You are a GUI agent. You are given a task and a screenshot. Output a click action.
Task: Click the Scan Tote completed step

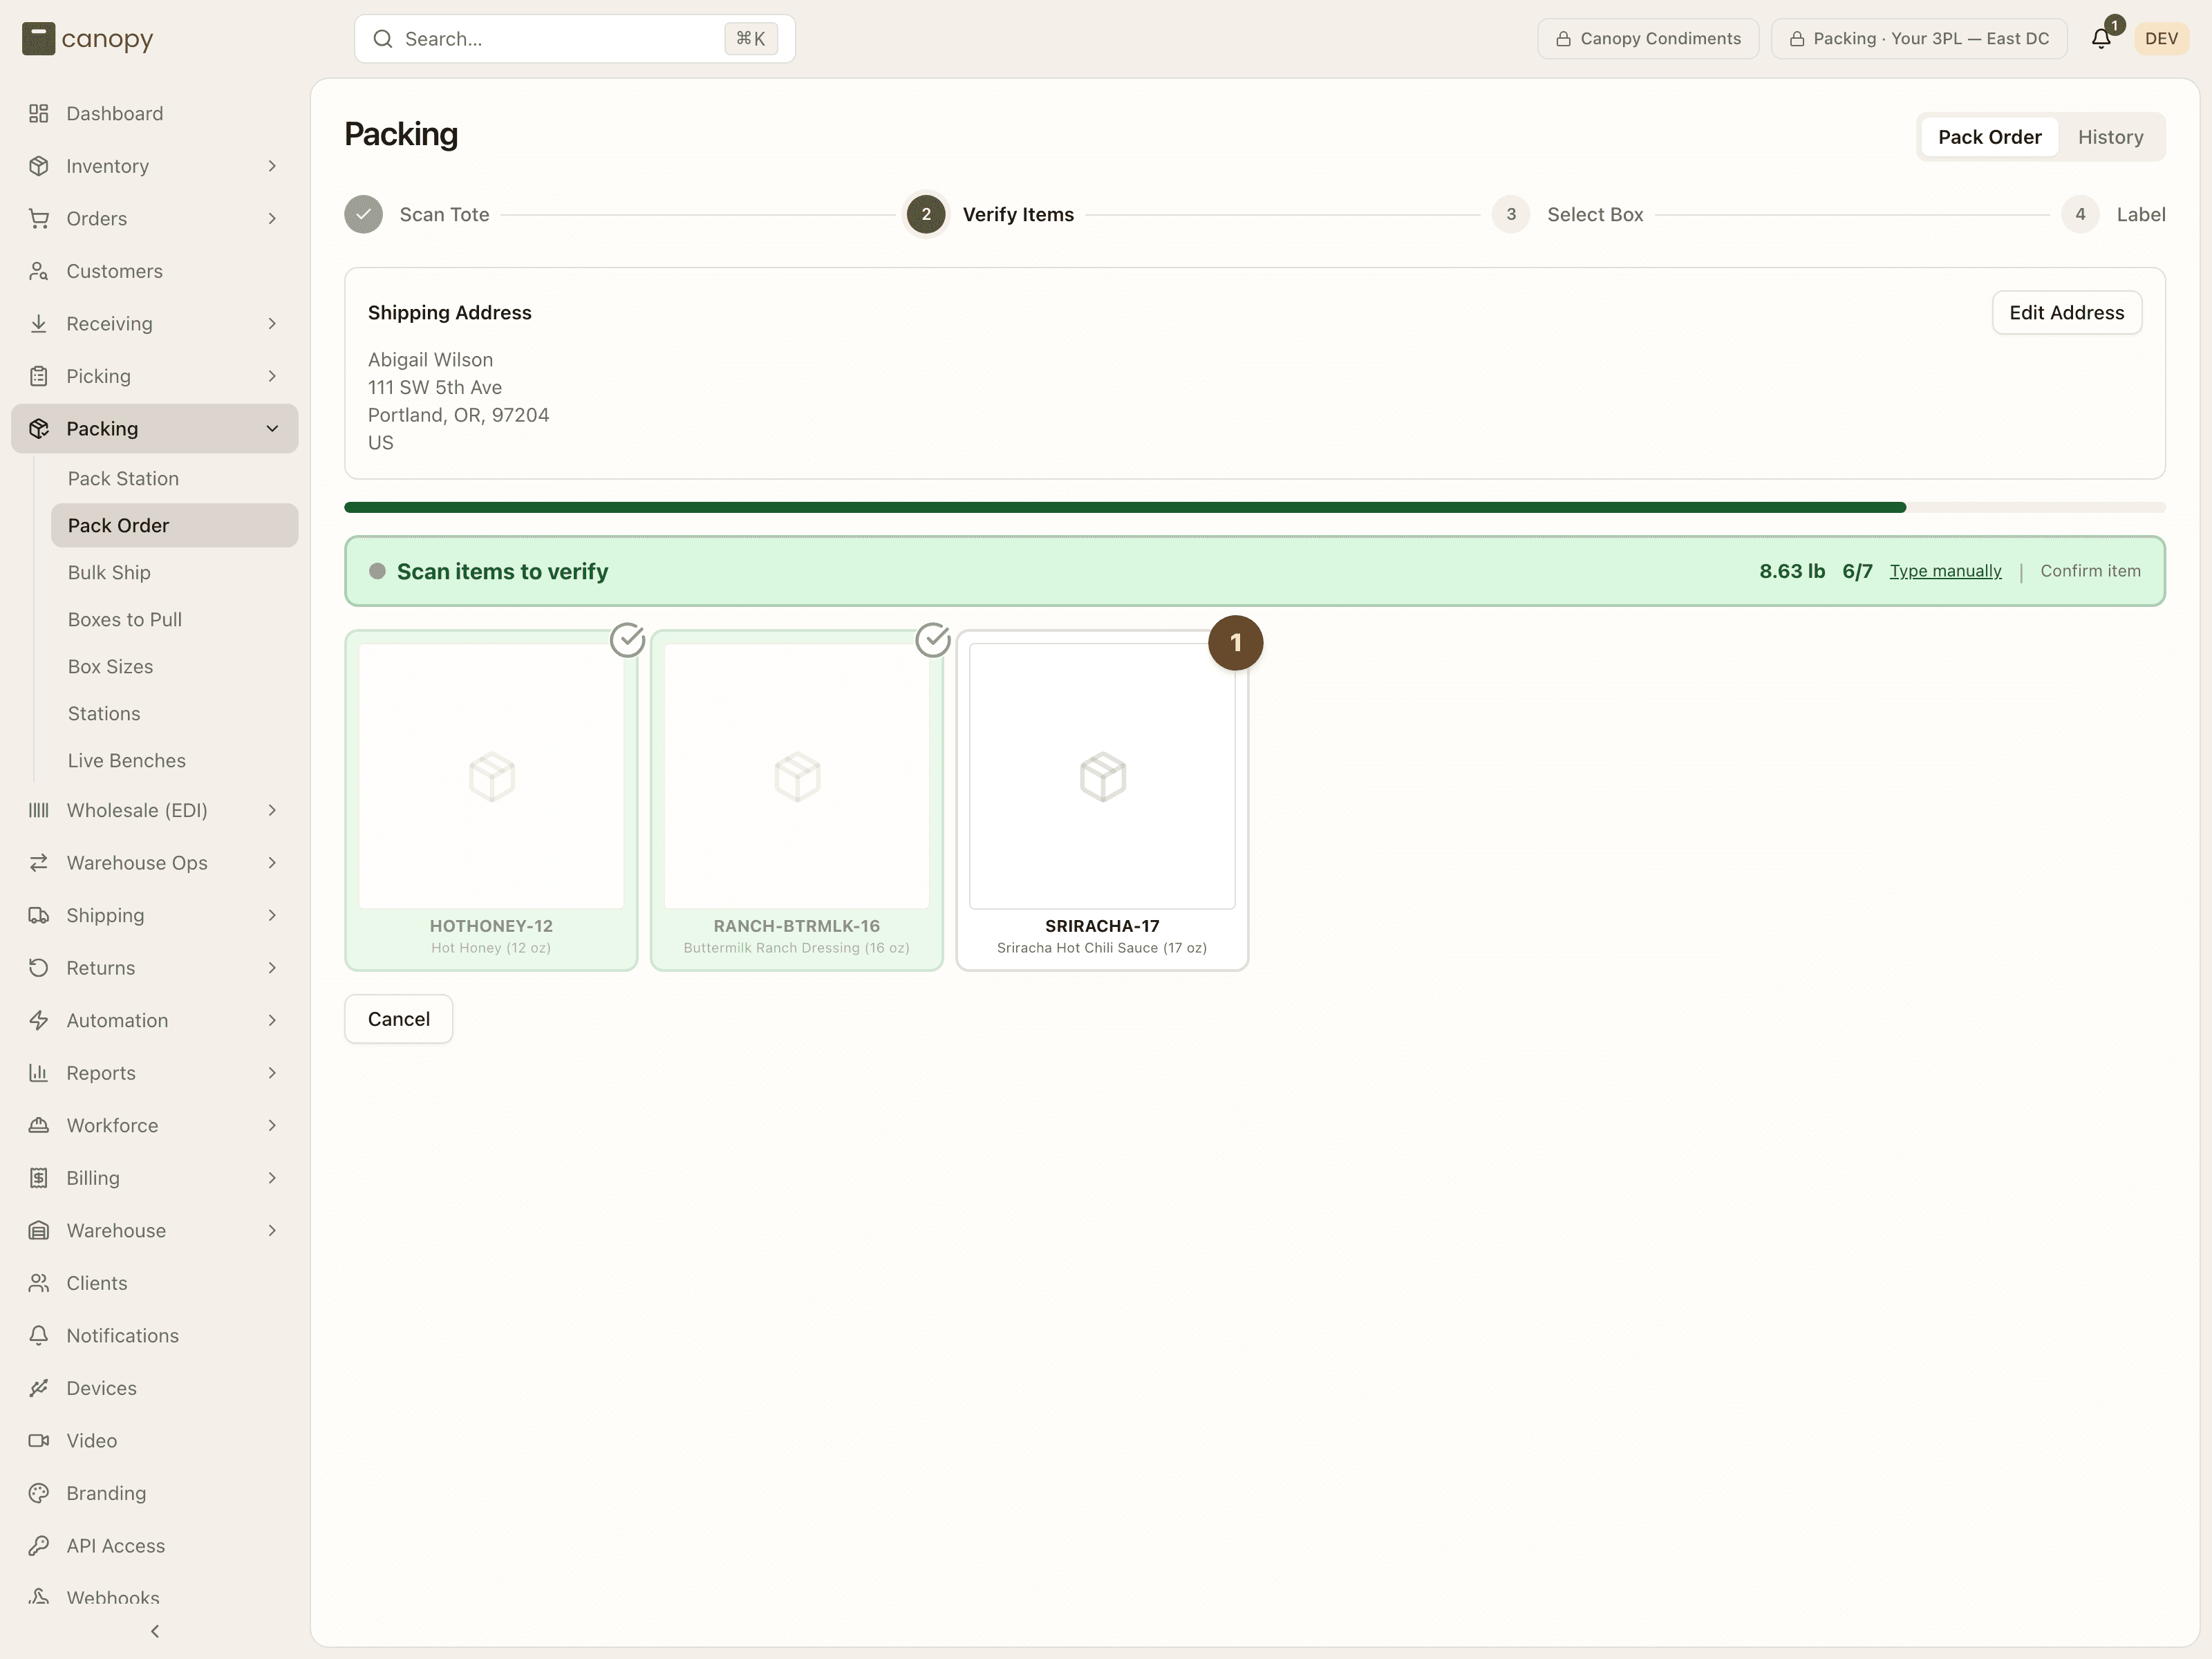click(x=417, y=214)
